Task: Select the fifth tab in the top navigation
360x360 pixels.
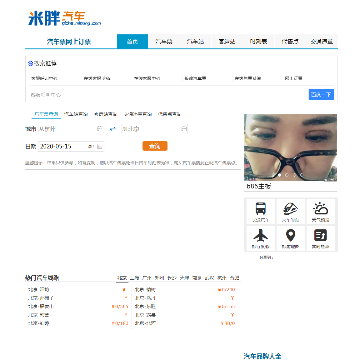Action: click(x=258, y=41)
